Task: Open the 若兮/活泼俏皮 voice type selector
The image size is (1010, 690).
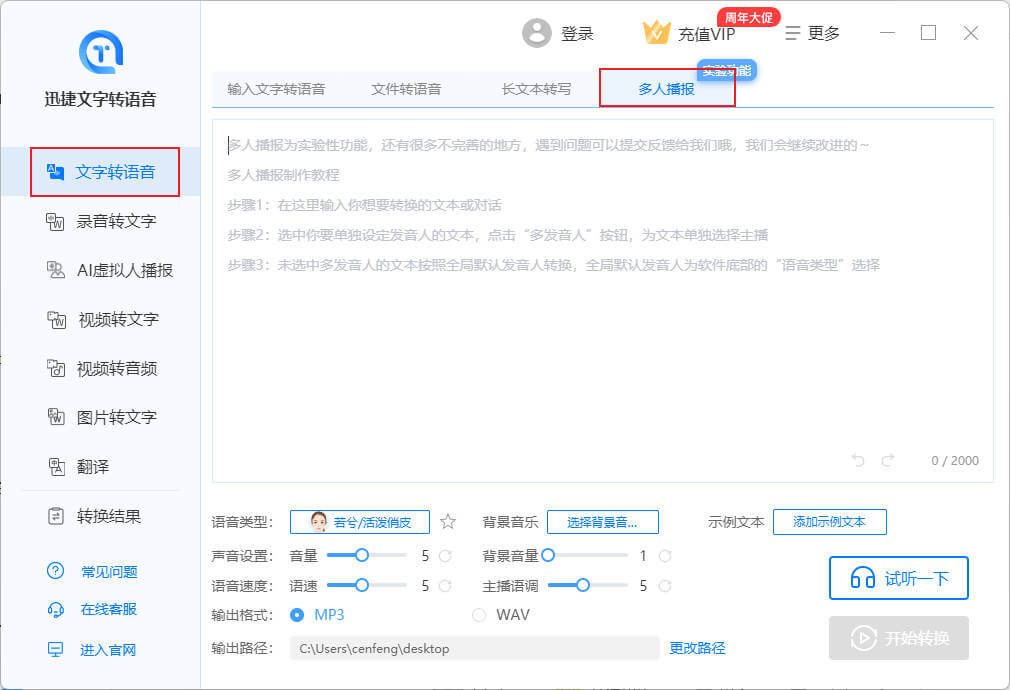Action: click(x=360, y=522)
